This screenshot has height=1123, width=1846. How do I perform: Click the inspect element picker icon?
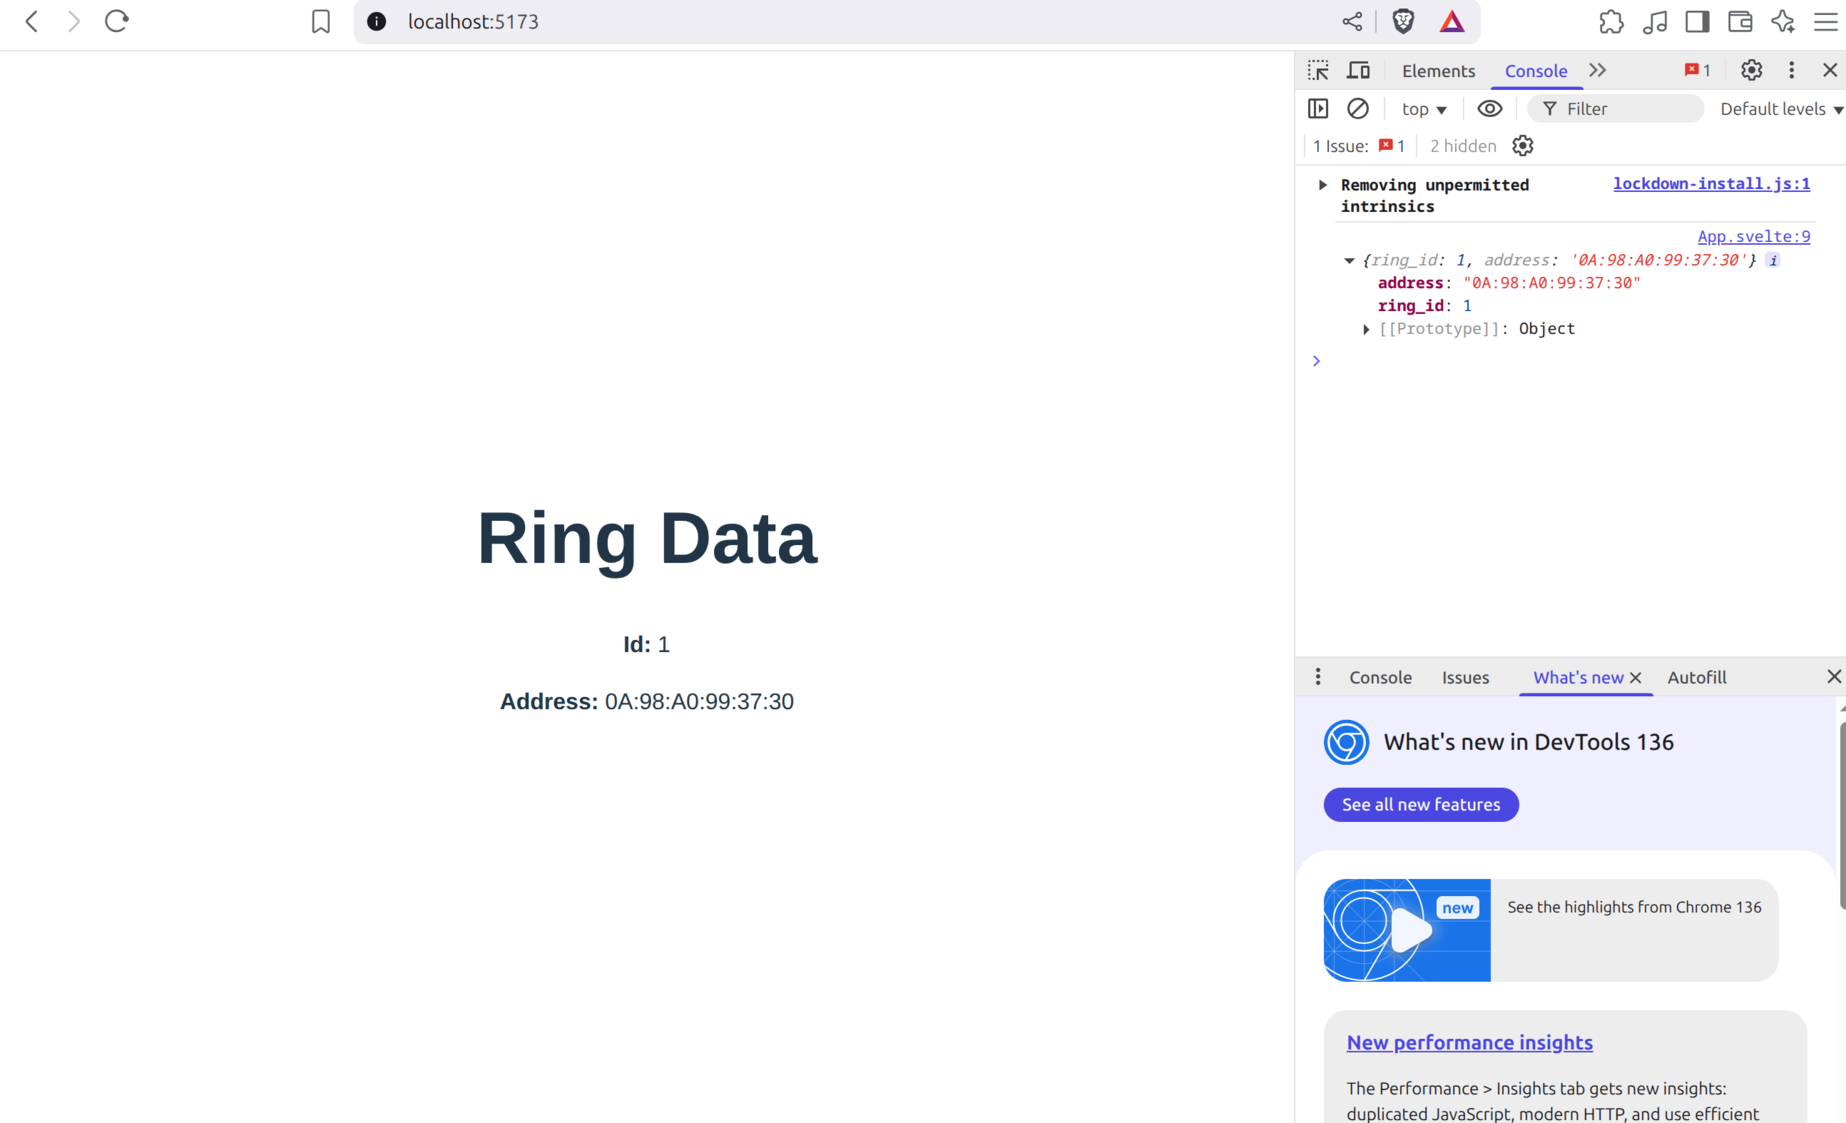(1318, 70)
